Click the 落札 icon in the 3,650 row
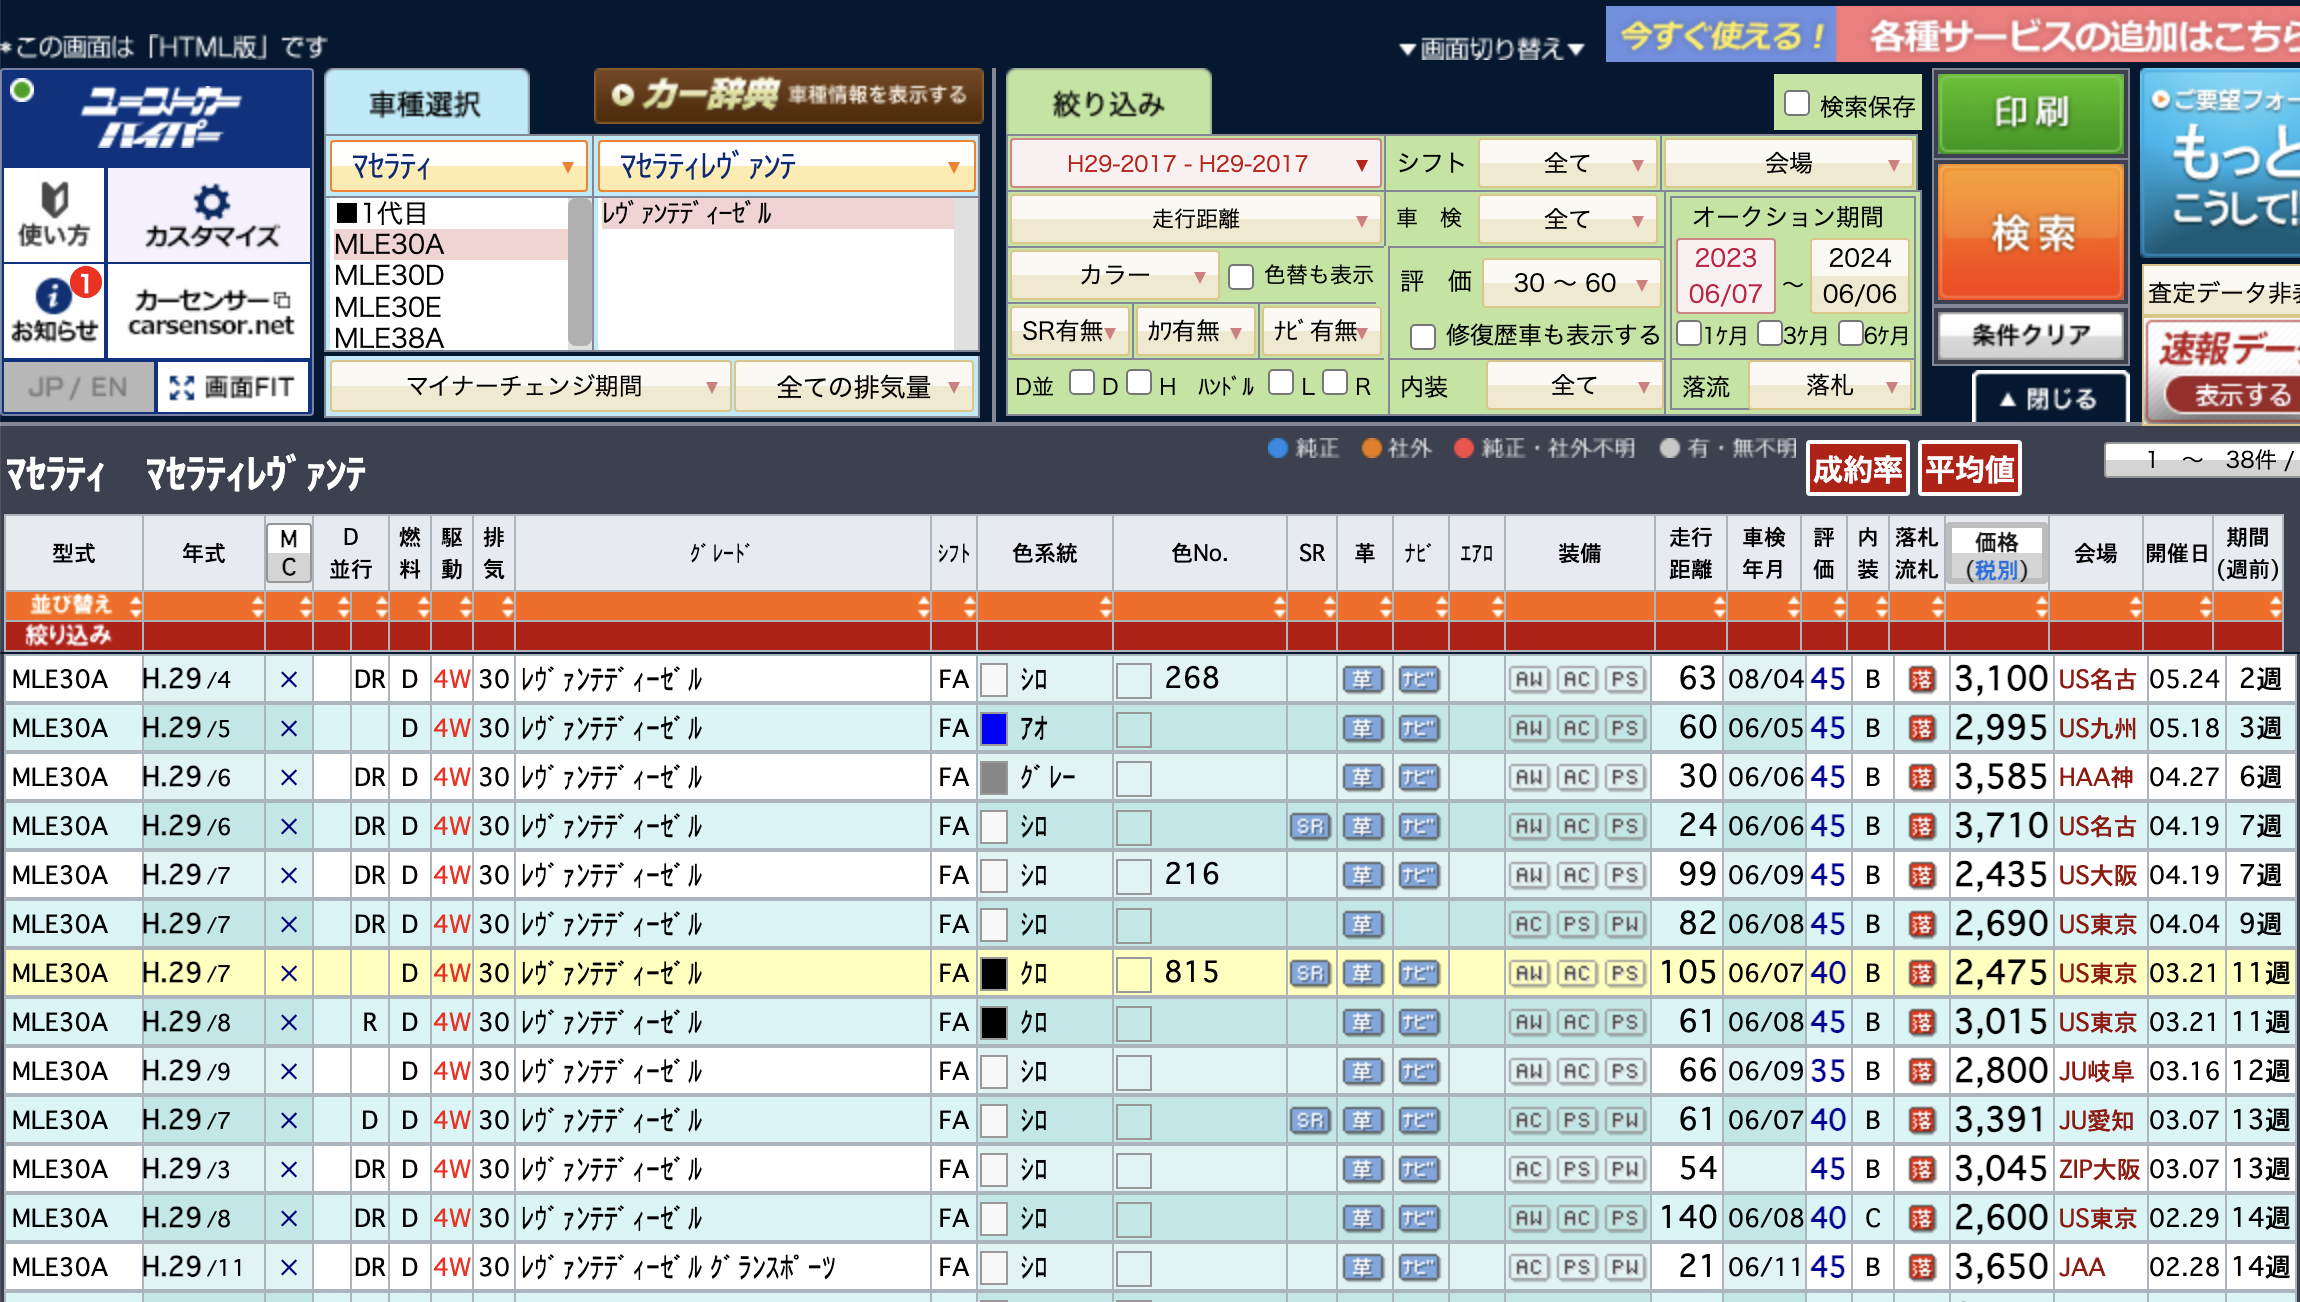 click(x=1921, y=1268)
